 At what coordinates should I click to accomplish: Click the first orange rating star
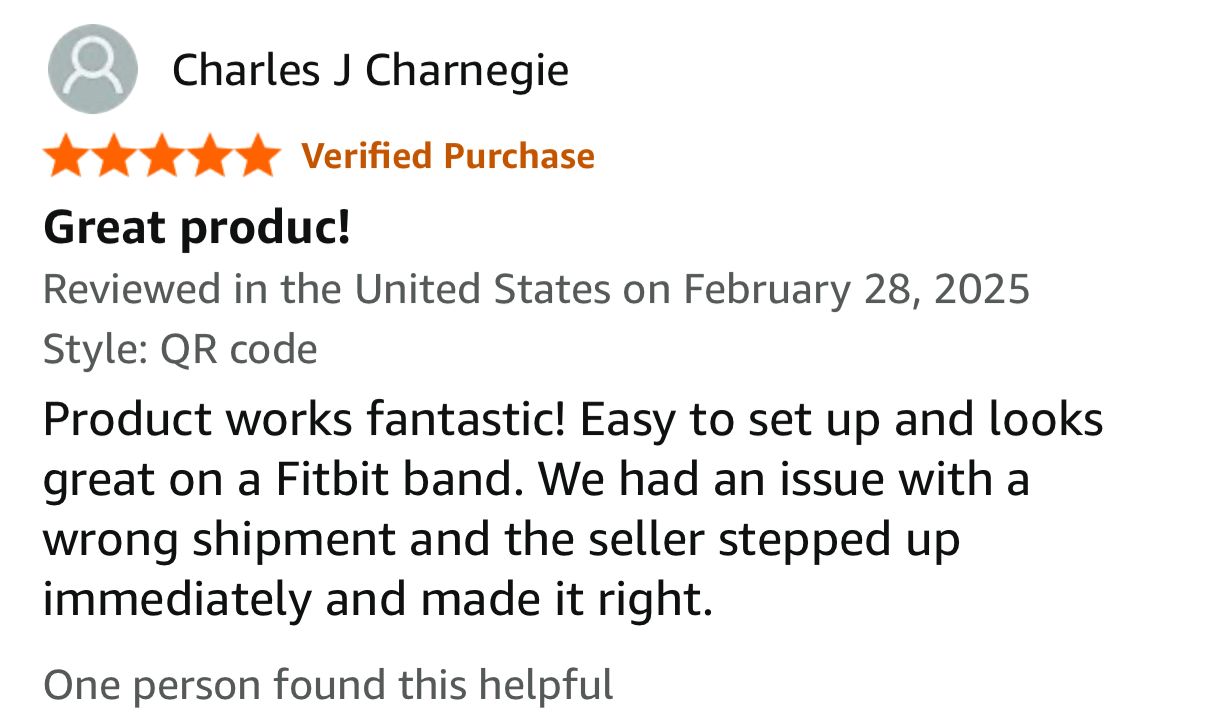[67, 157]
